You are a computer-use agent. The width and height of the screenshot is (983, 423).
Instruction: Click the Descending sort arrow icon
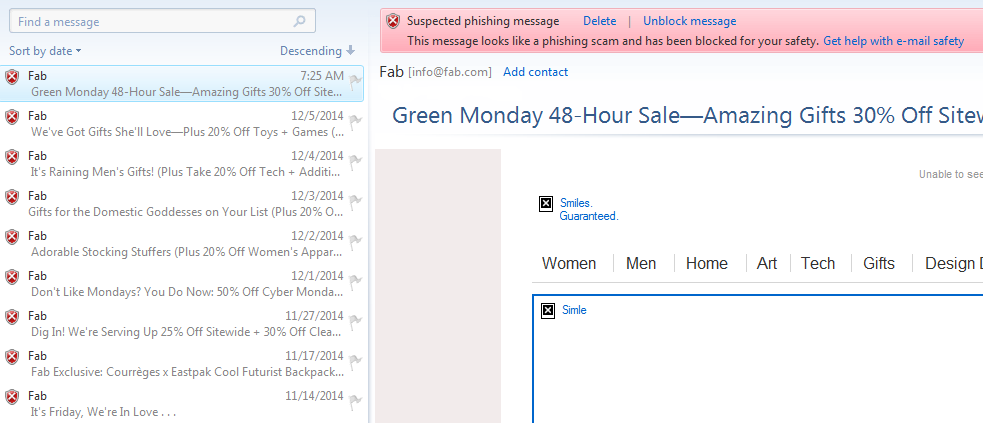coord(350,50)
